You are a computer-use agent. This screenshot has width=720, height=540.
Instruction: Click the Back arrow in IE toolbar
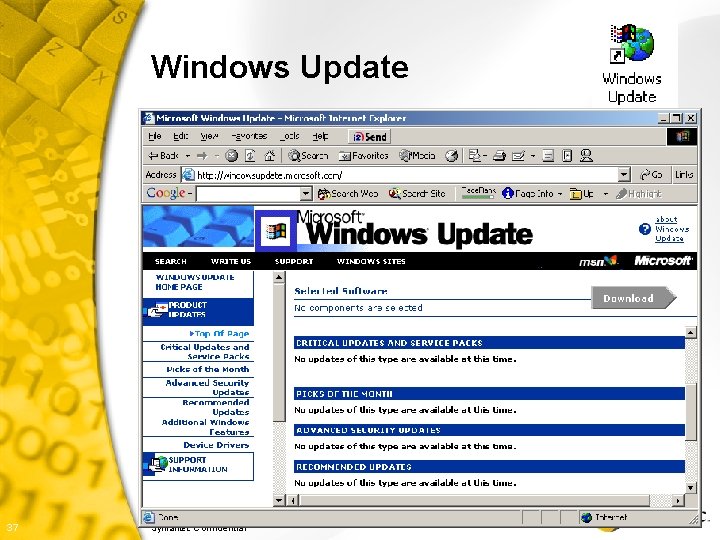point(163,156)
